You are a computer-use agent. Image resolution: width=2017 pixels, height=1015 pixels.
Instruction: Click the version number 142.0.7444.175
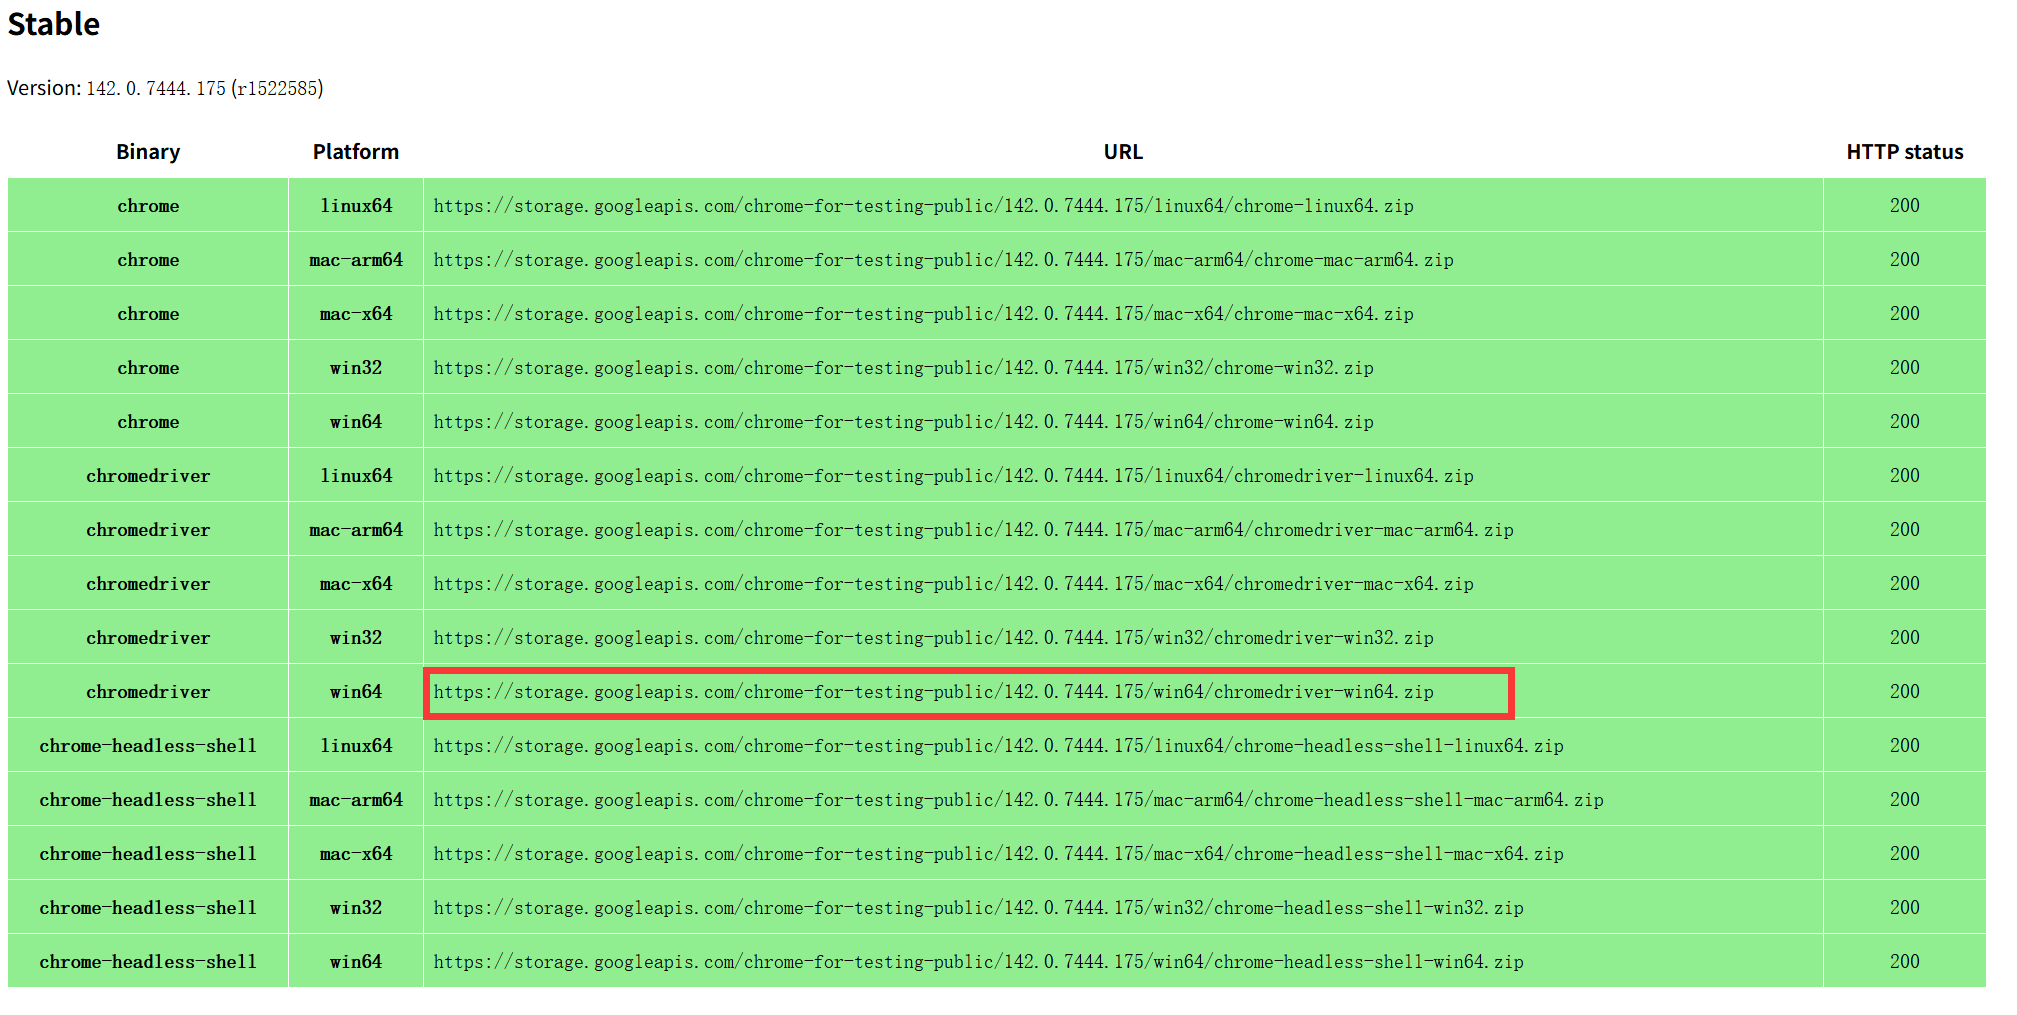coord(156,89)
